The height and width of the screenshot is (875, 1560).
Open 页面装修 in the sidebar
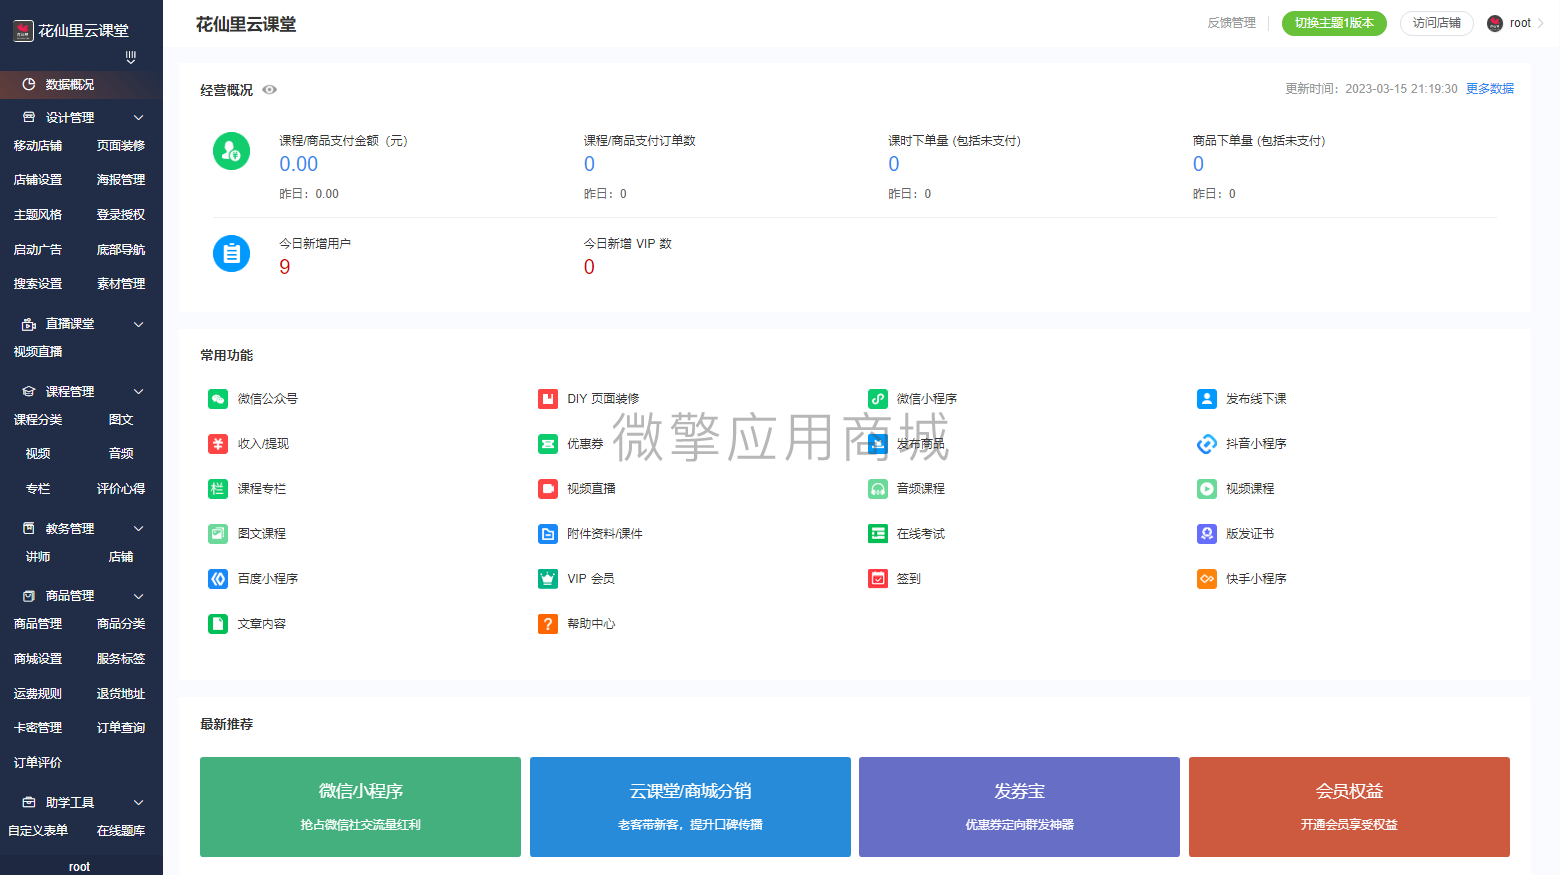121,146
